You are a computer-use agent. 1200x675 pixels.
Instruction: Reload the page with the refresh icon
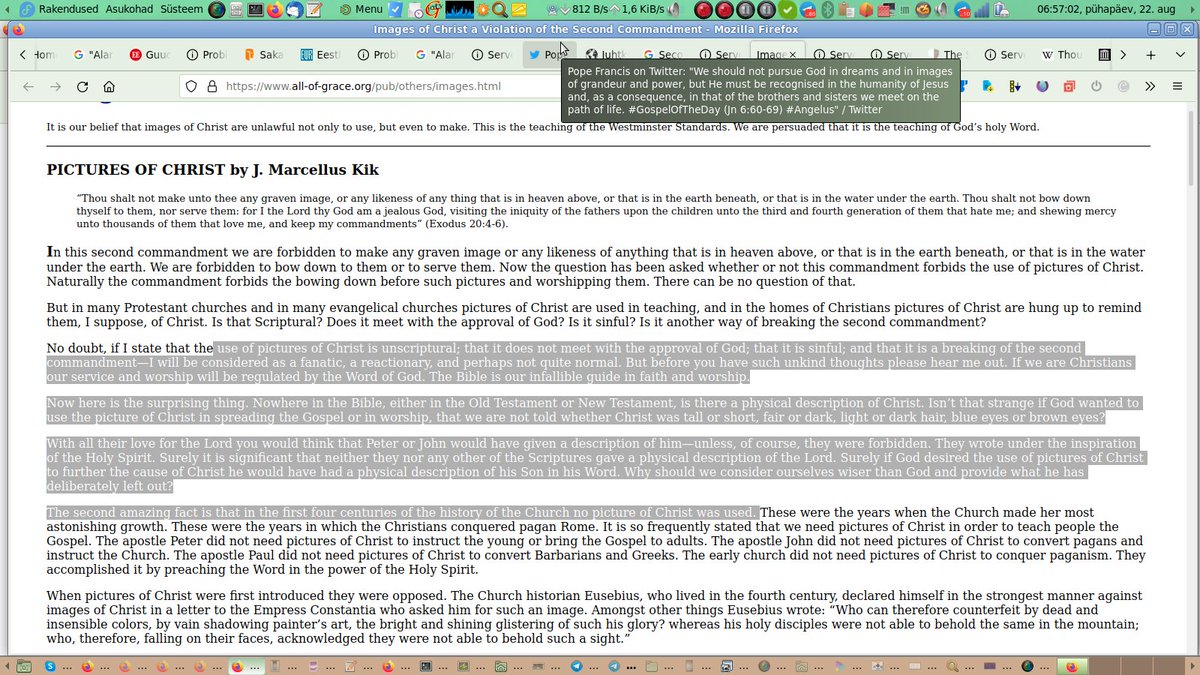81,86
